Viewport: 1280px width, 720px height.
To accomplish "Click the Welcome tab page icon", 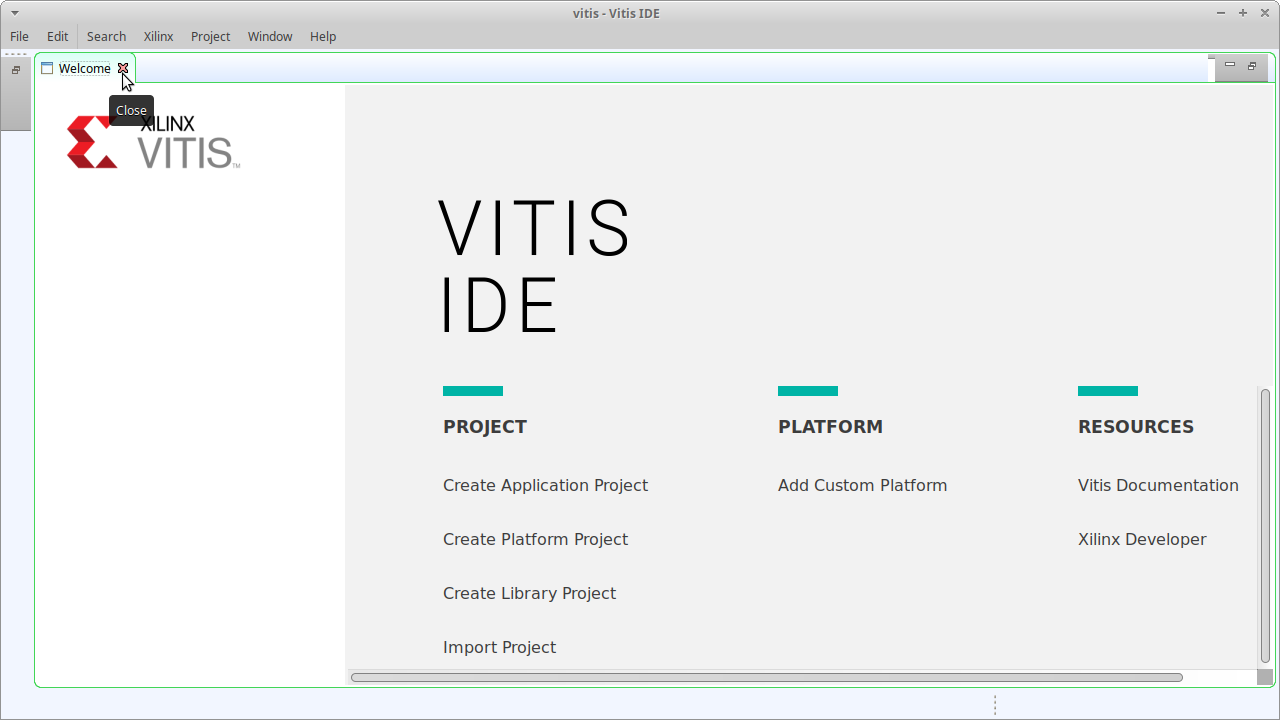I will pos(47,68).
